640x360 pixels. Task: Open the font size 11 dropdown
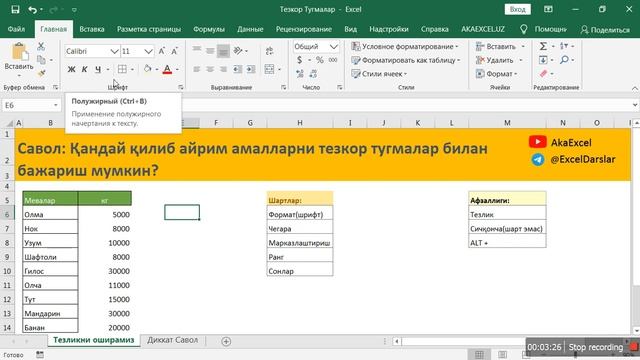148,51
